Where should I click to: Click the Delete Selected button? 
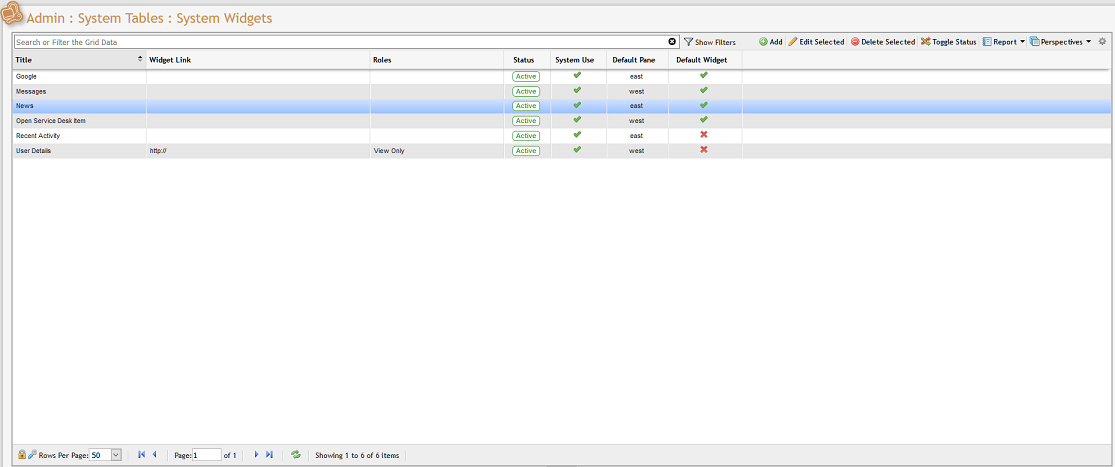(x=882, y=42)
